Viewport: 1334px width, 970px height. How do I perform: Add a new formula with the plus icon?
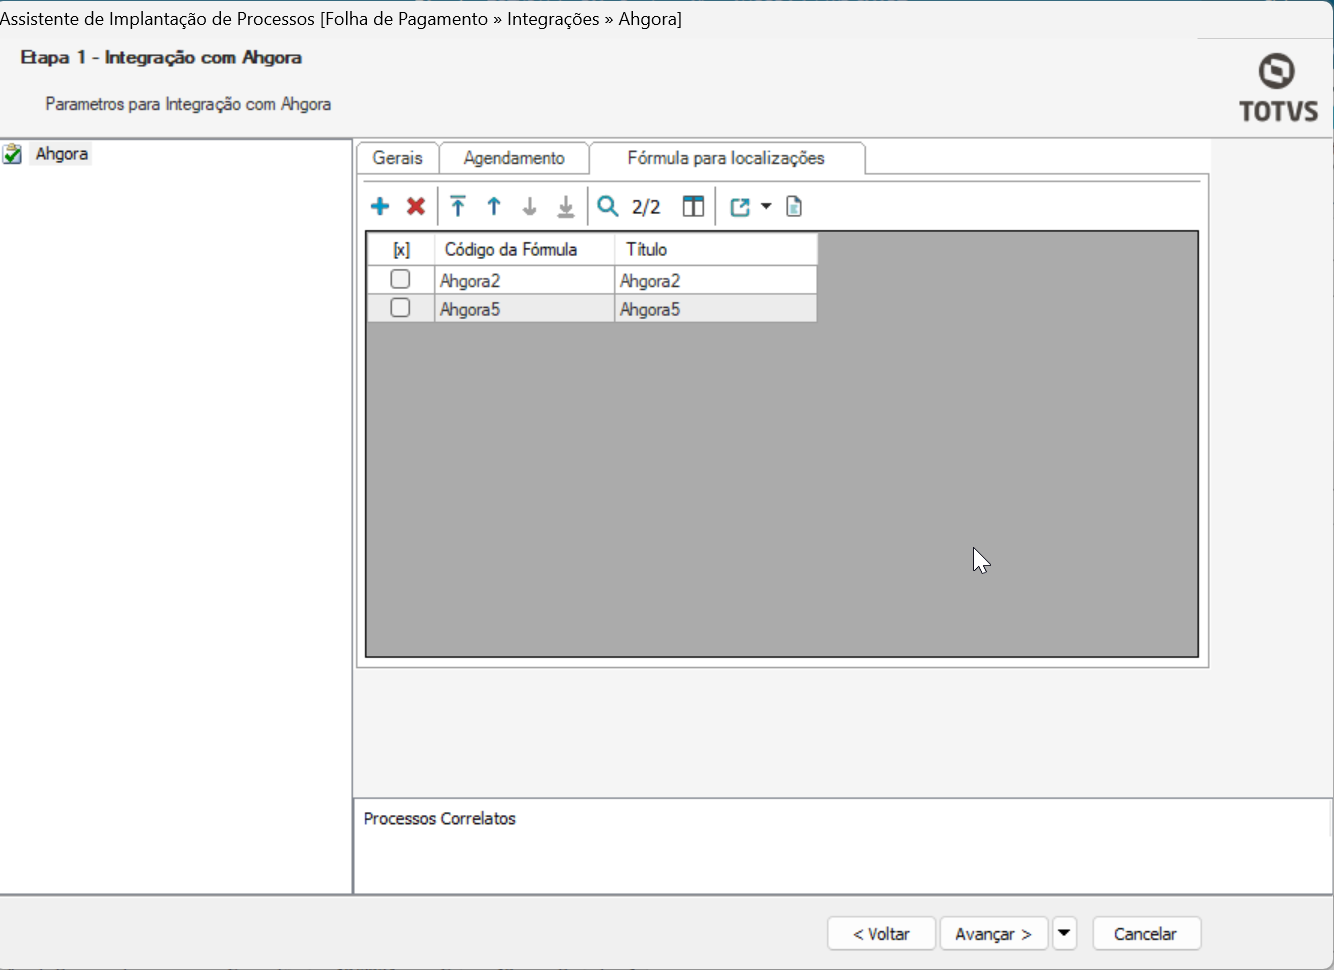380,207
